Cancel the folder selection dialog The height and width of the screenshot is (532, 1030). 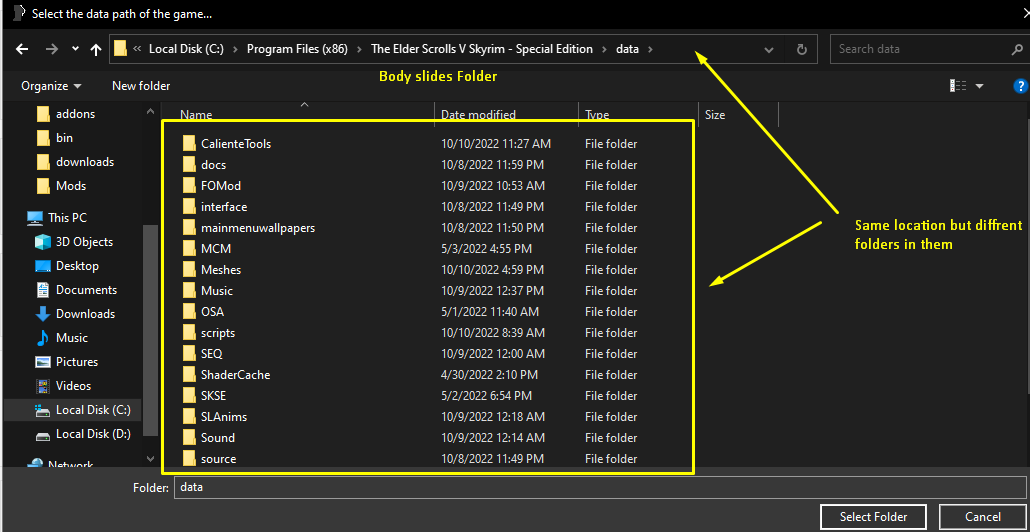(x=983, y=517)
